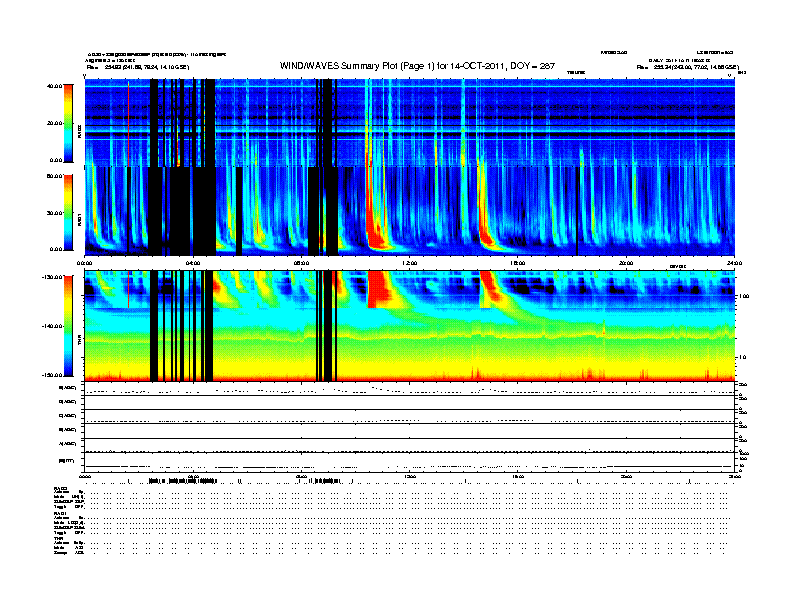Click the 04:00 tick label under RAD1 spectrogram
This screenshot has width=792, height=612.
click(x=193, y=263)
